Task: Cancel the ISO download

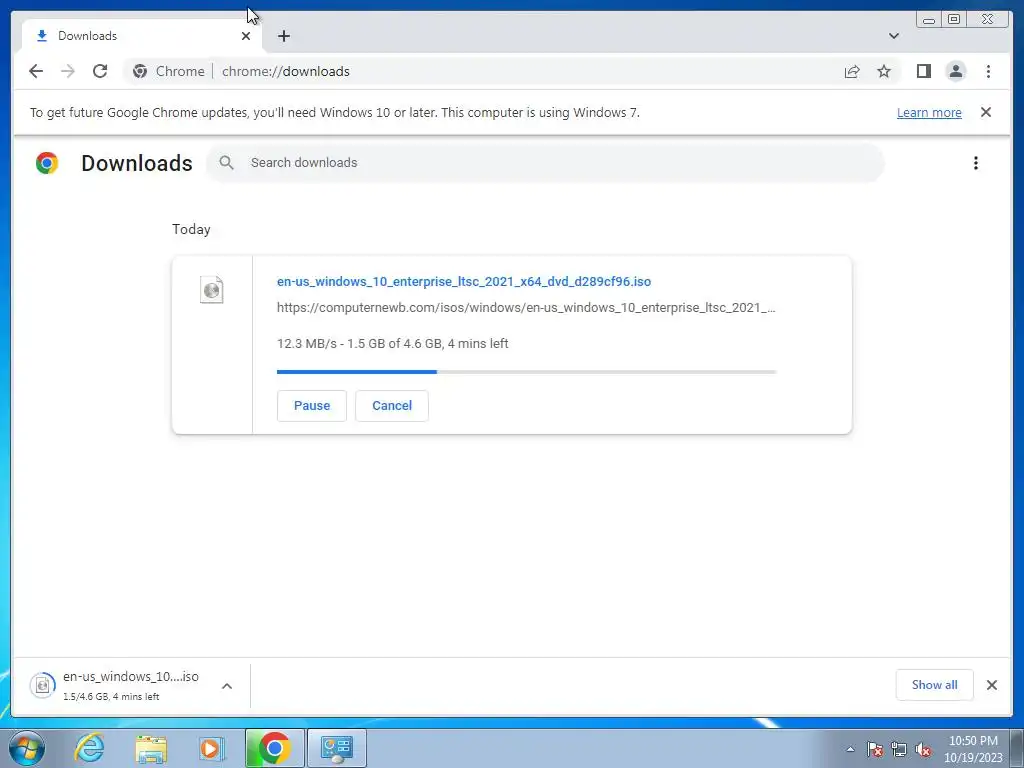Action: [x=392, y=406]
